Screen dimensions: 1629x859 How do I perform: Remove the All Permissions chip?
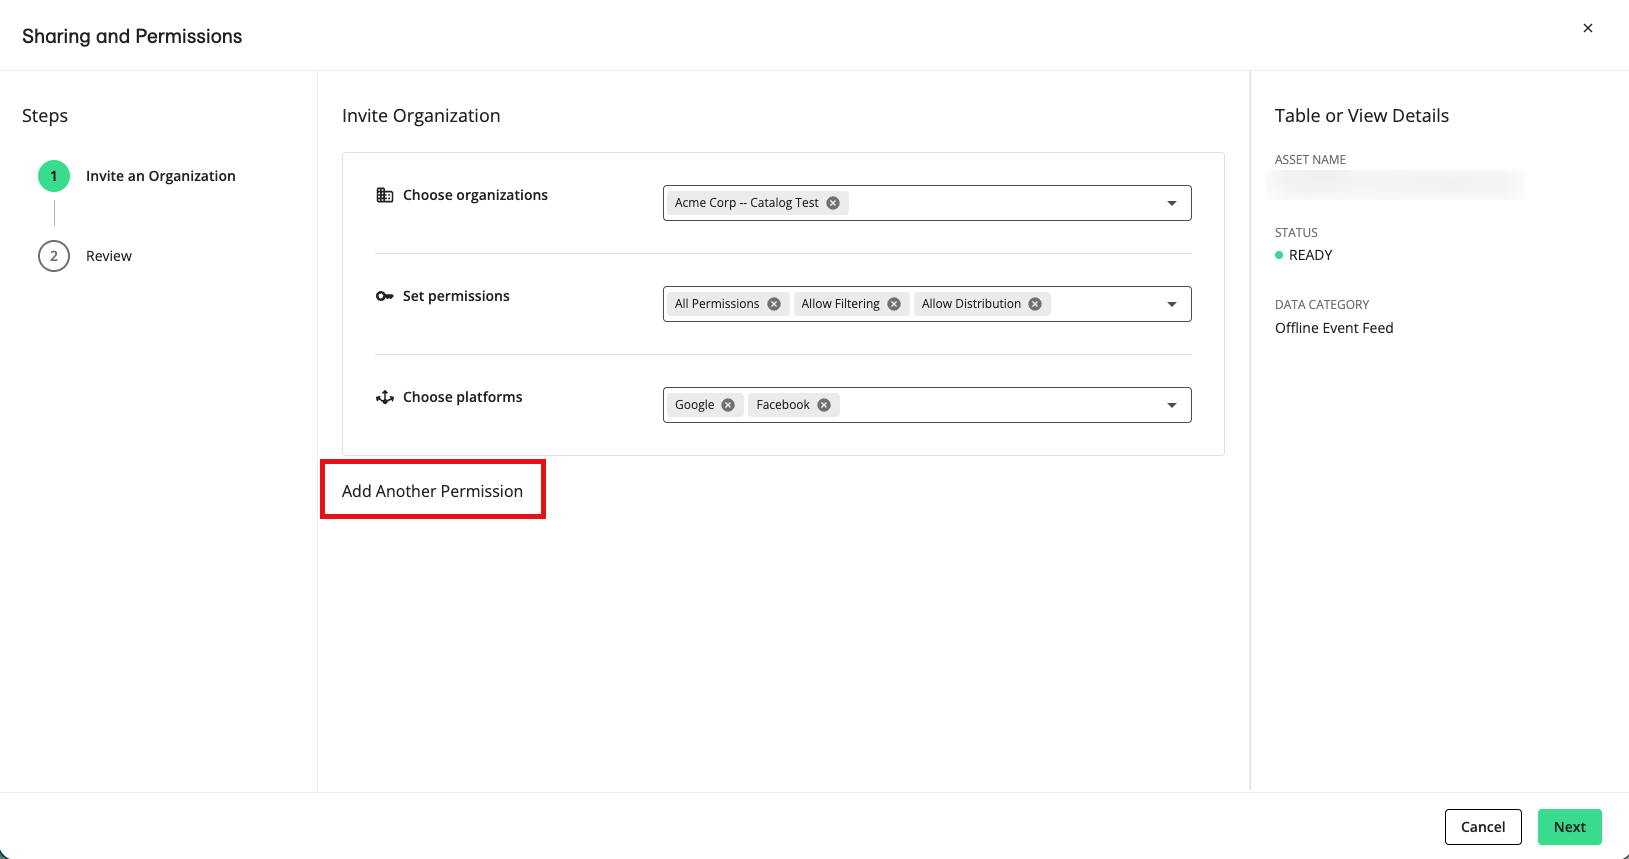coord(774,304)
